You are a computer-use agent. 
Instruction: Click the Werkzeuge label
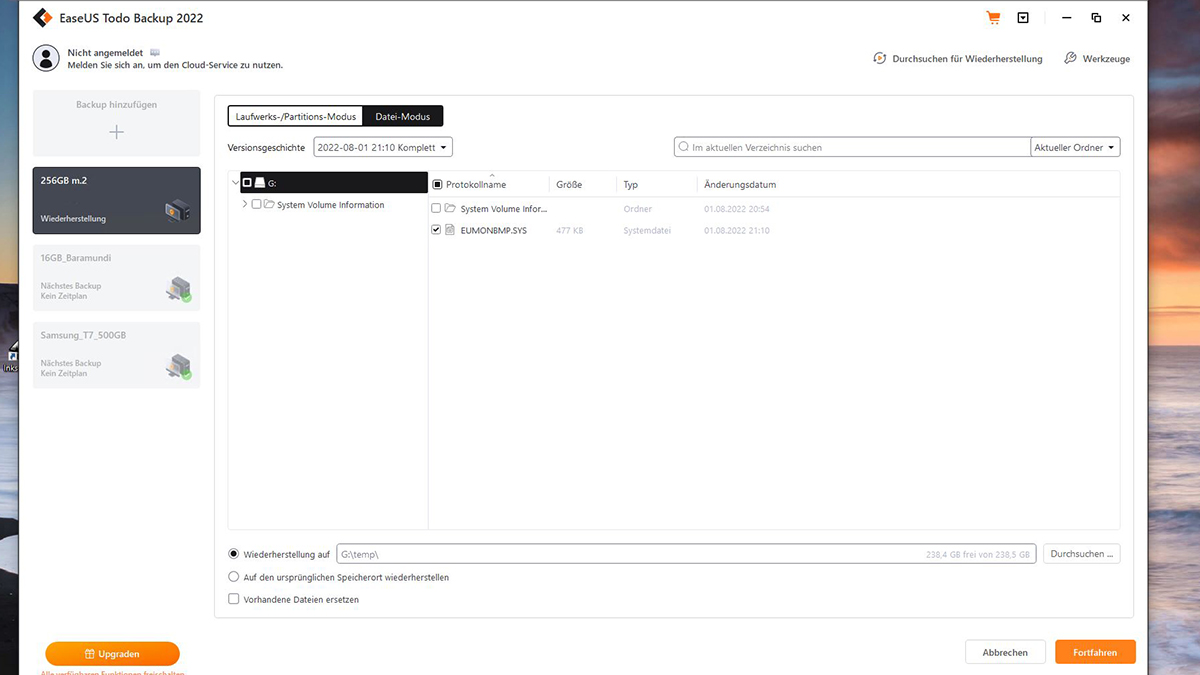click(x=1107, y=59)
